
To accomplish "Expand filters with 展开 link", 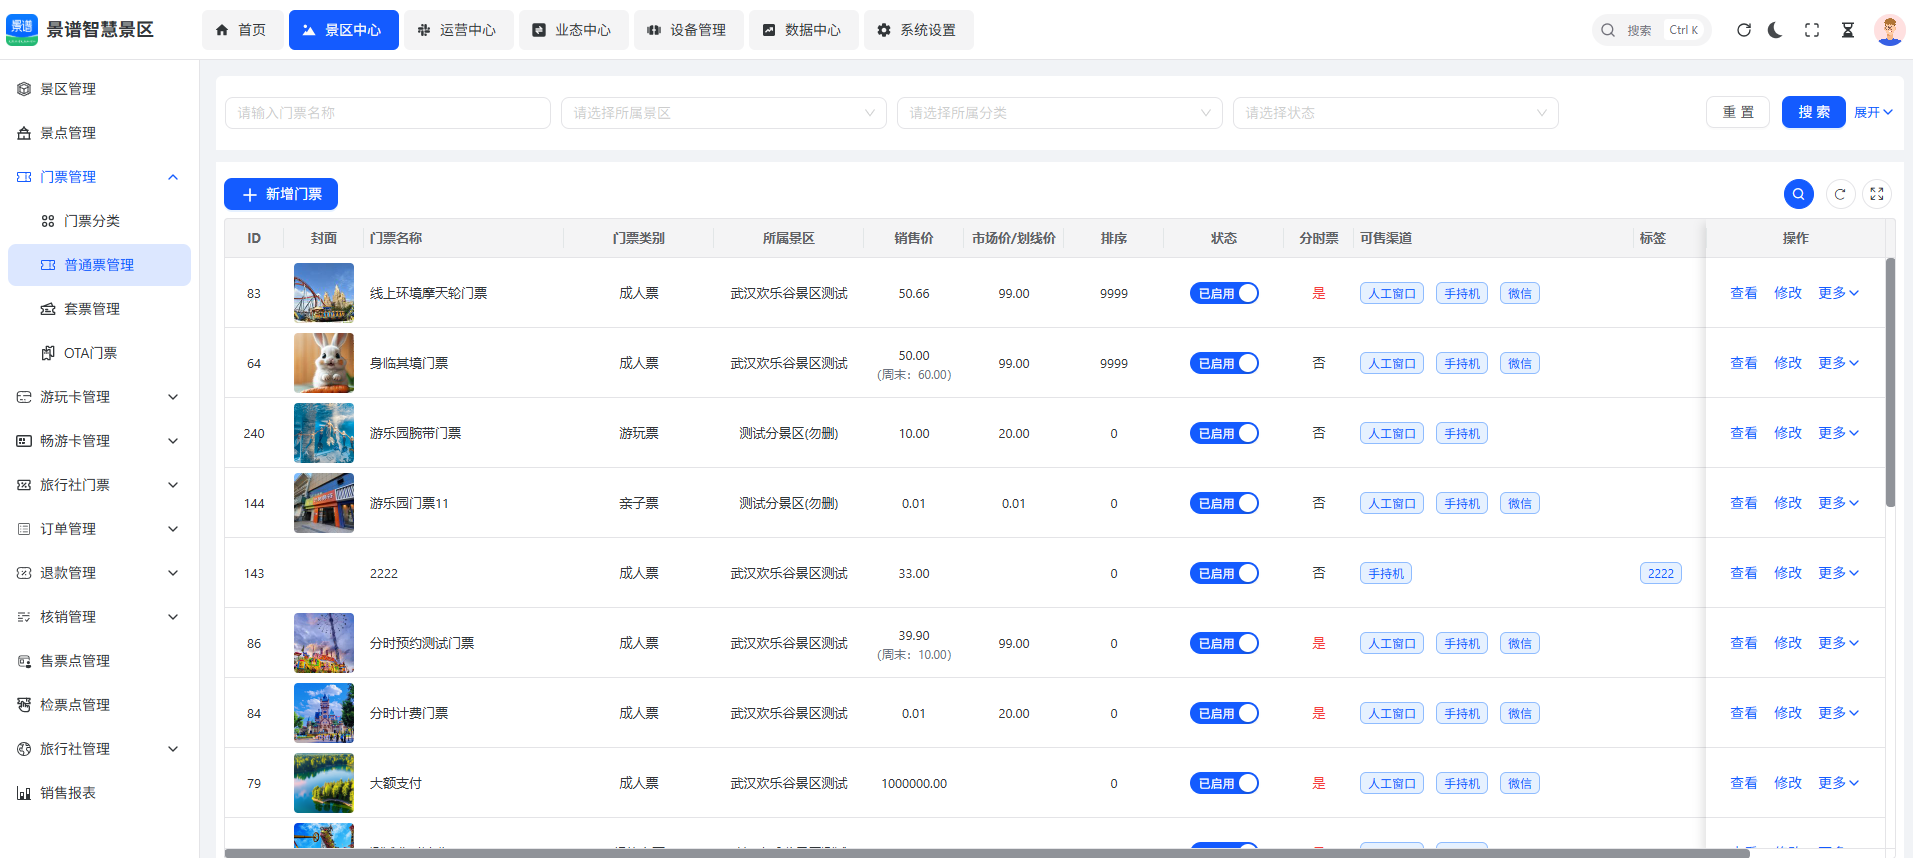I will pyautogui.click(x=1873, y=113).
